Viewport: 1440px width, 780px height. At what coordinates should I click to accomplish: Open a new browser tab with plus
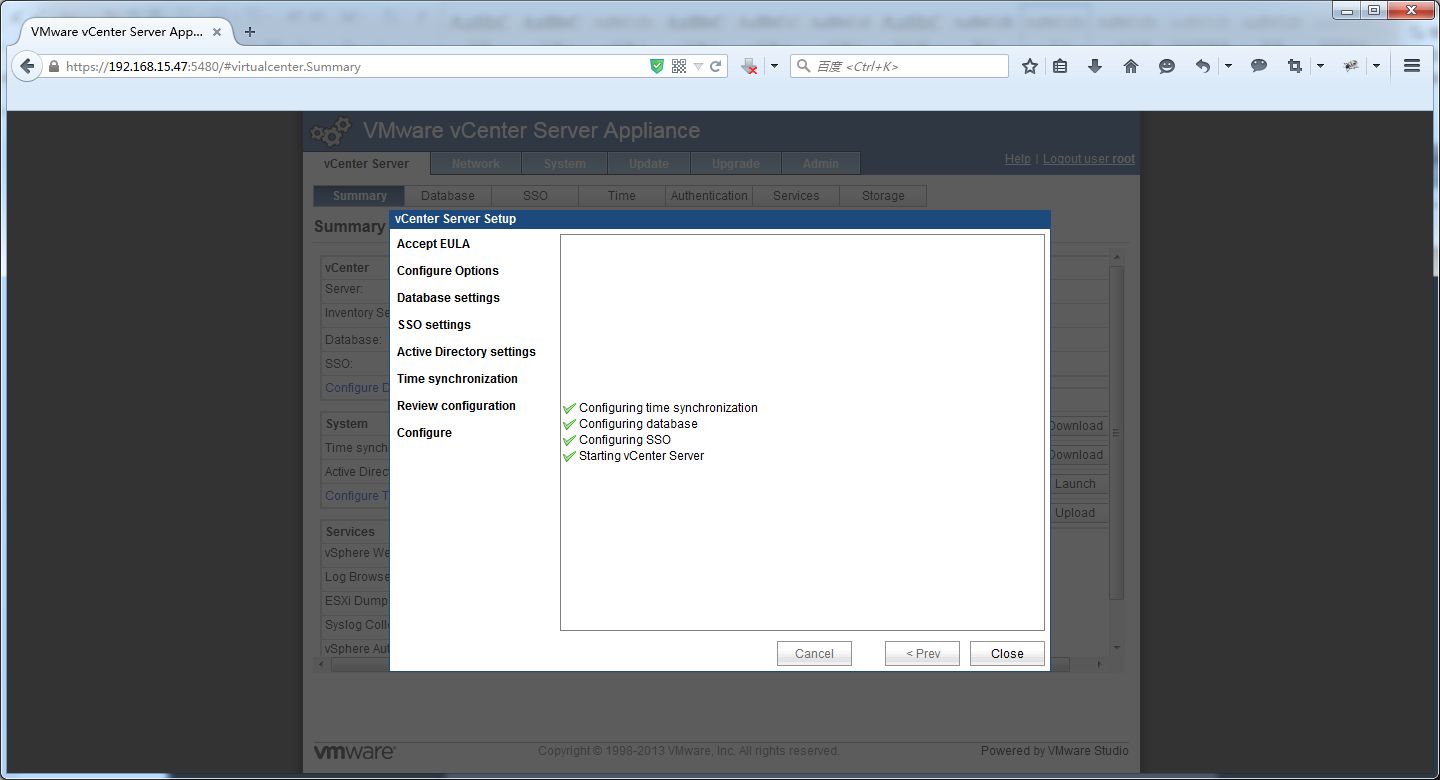[250, 32]
